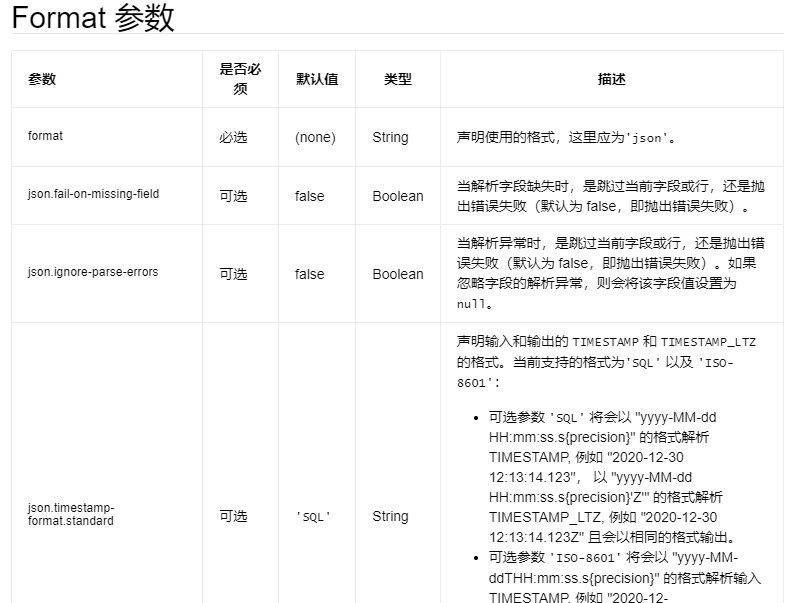Screen dimensions: 785x603
Task: Click the 'Format 参数' page heading
Action: 93,18
